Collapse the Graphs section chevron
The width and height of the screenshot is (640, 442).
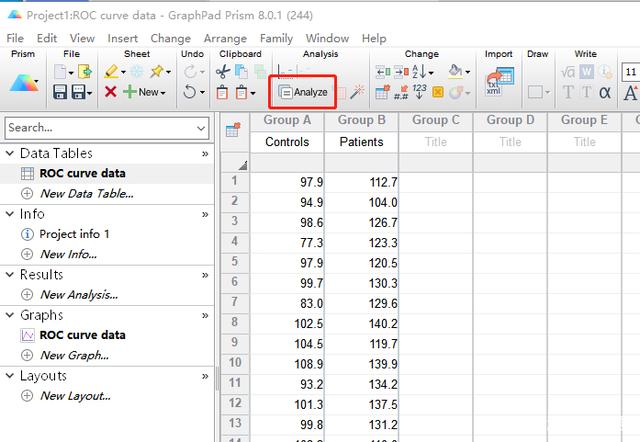[x=10, y=315]
